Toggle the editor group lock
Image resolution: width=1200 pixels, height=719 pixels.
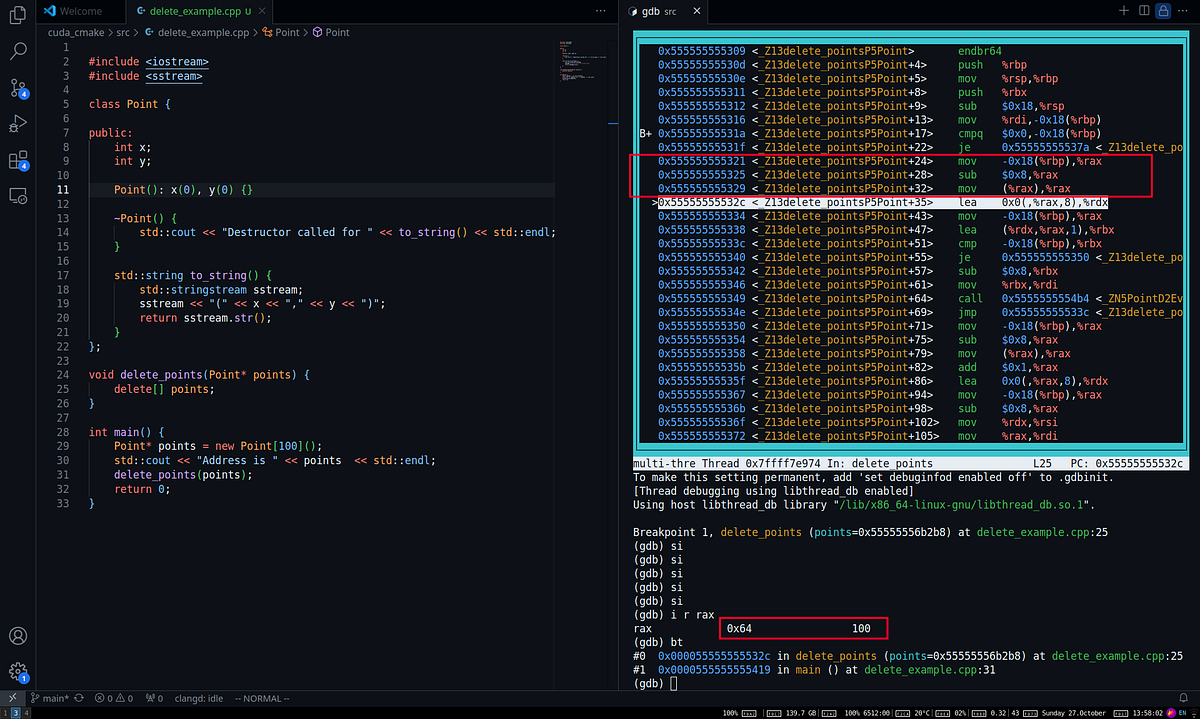tap(1163, 10)
